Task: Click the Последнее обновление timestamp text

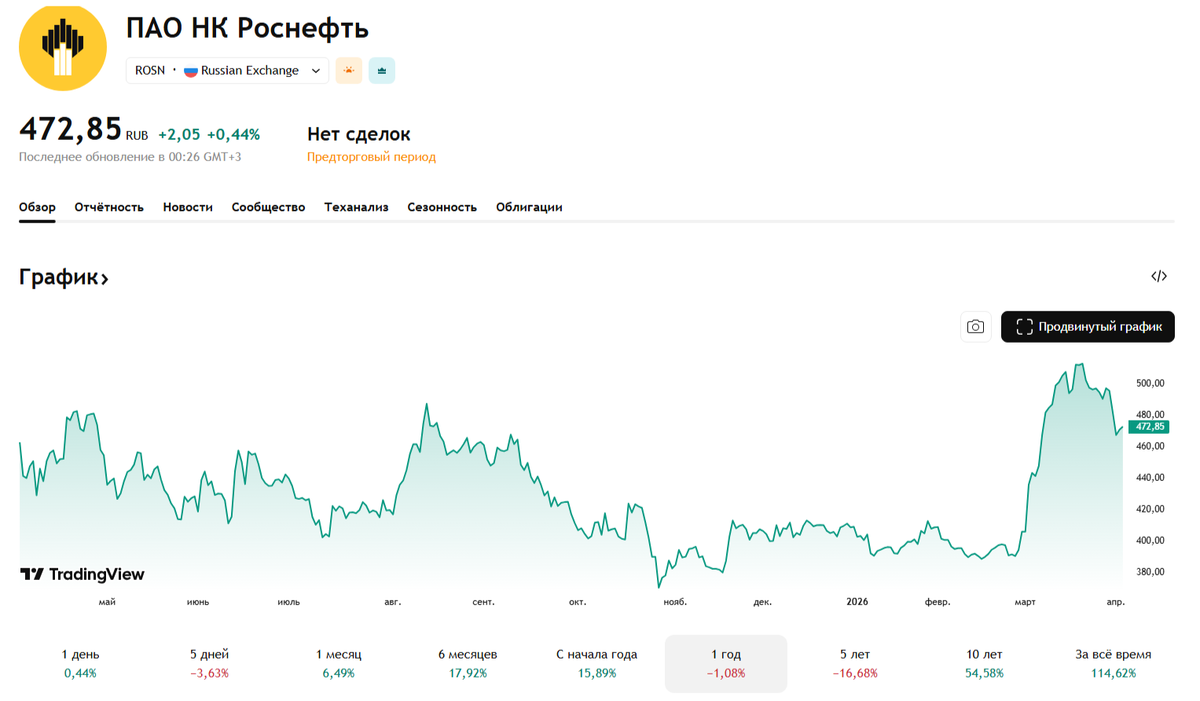Action: pyautogui.click(x=130, y=157)
